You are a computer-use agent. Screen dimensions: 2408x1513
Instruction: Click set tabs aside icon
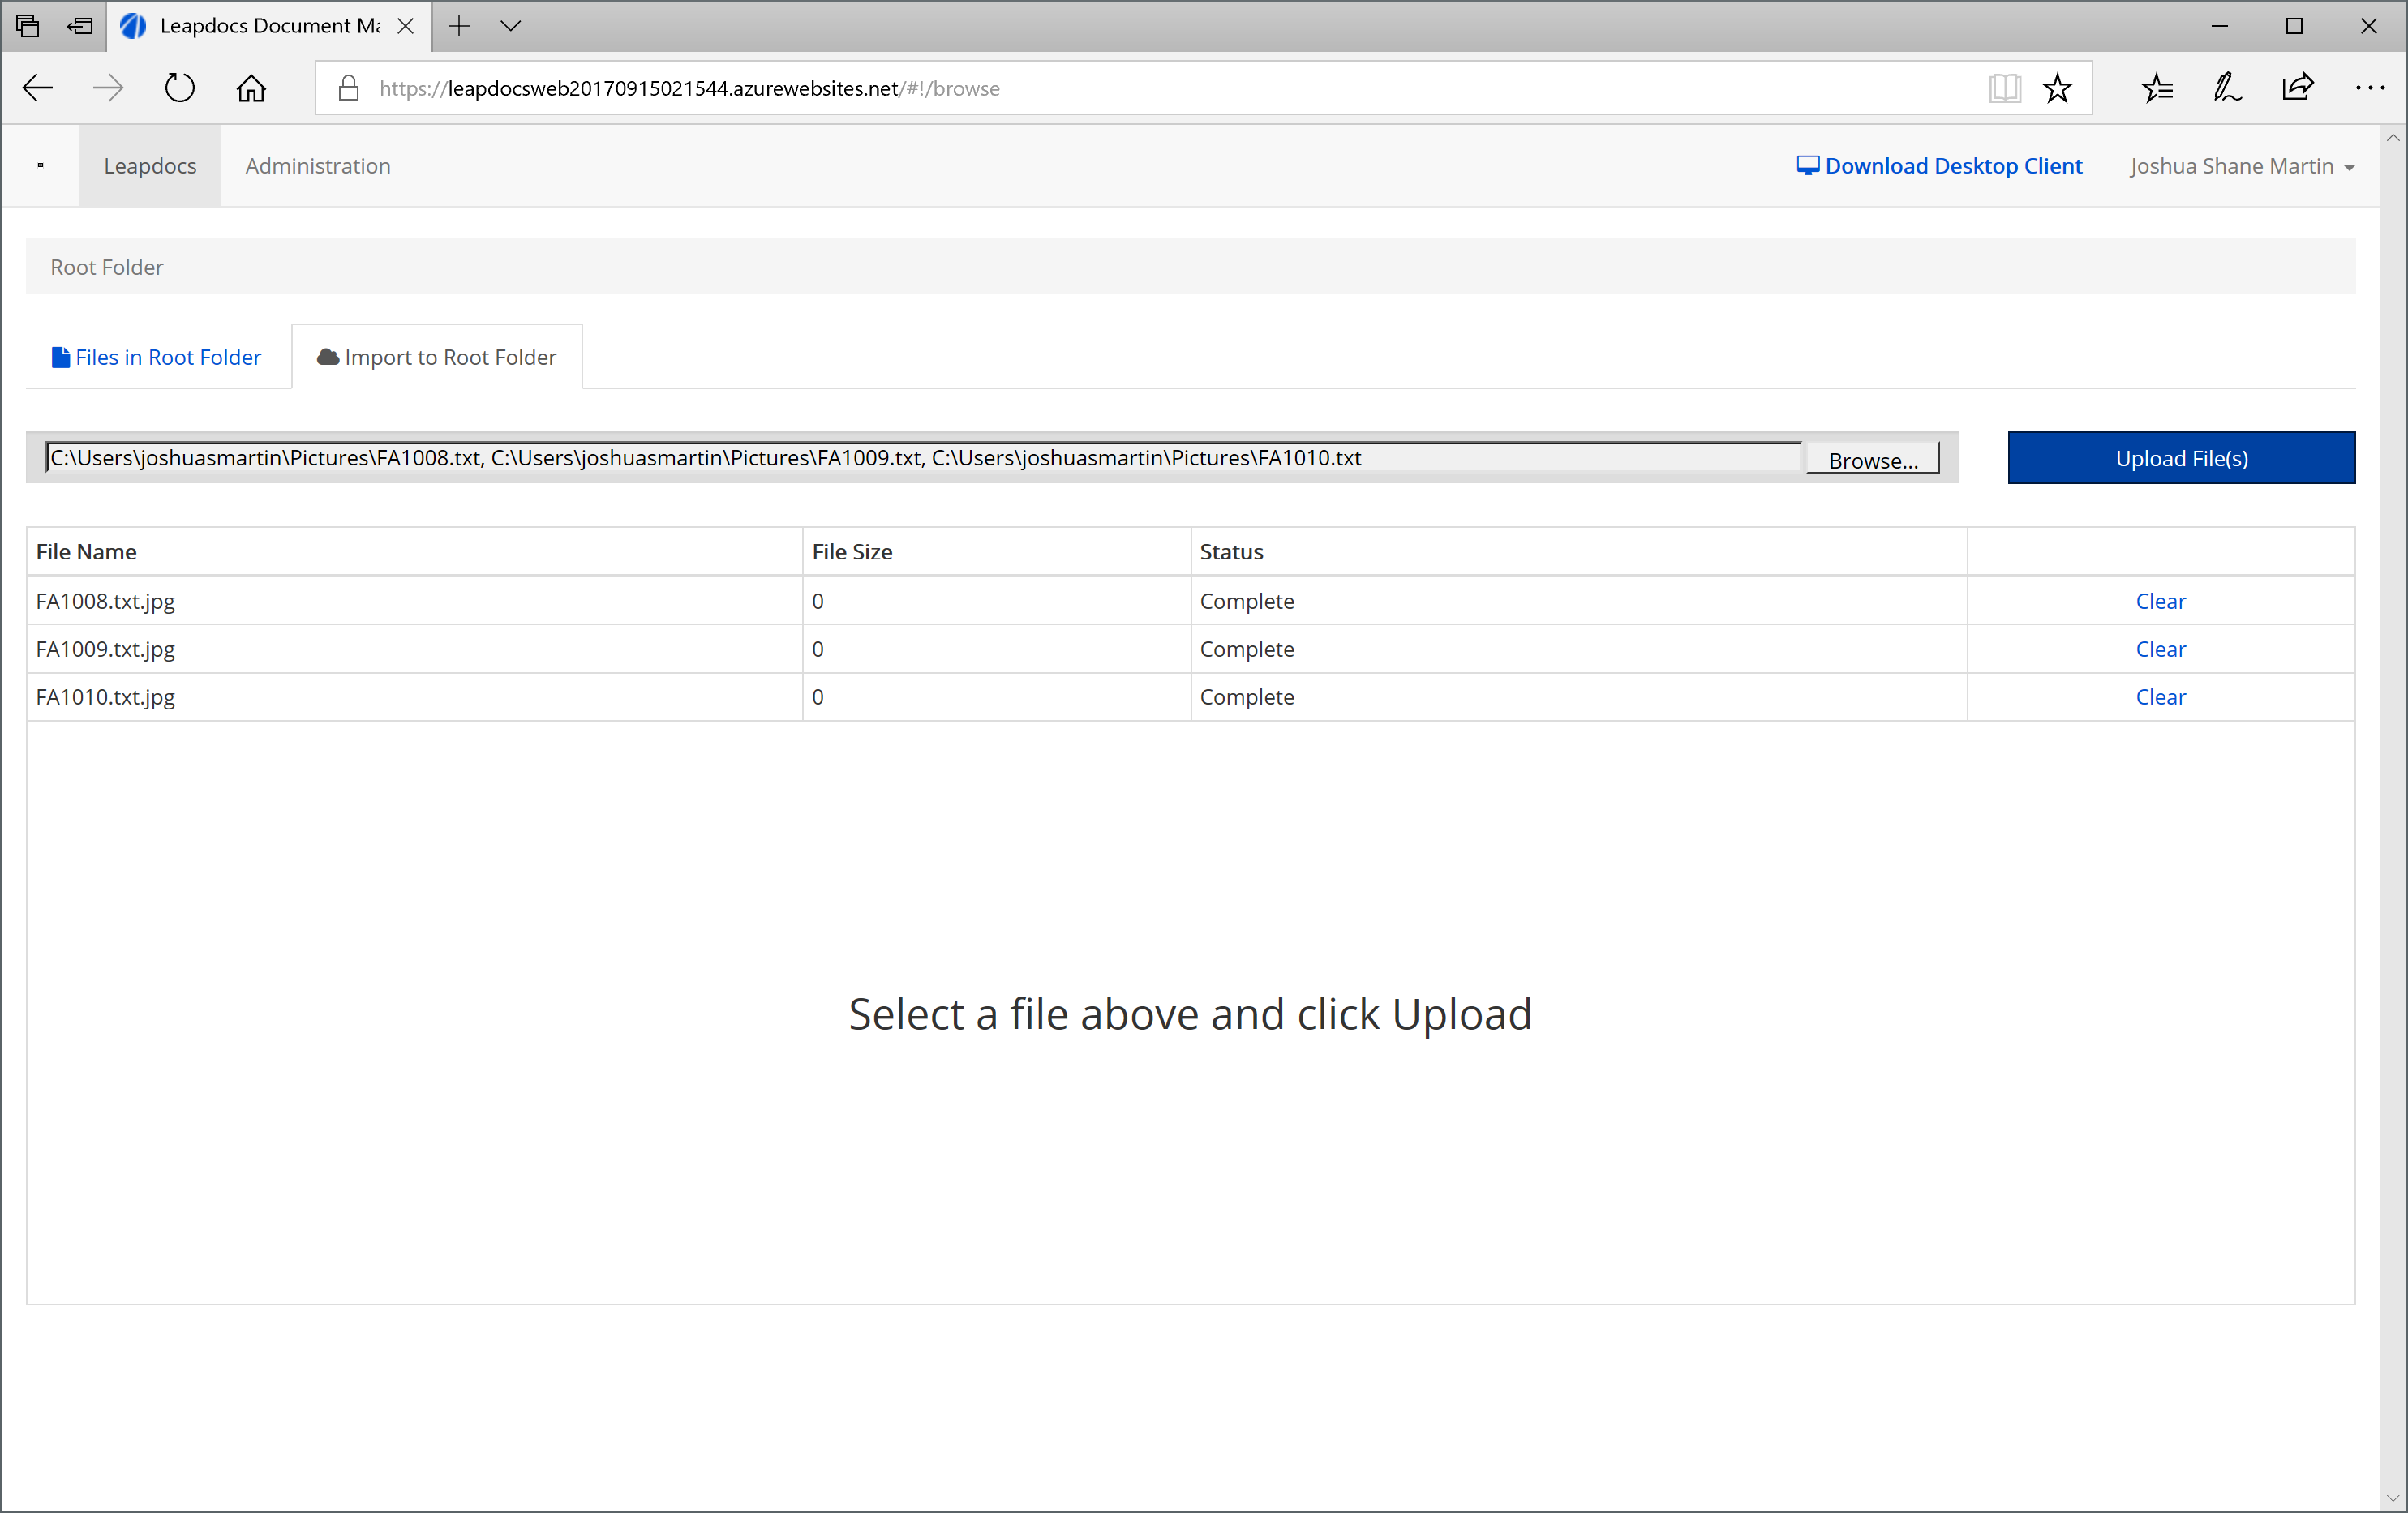point(80,26)
